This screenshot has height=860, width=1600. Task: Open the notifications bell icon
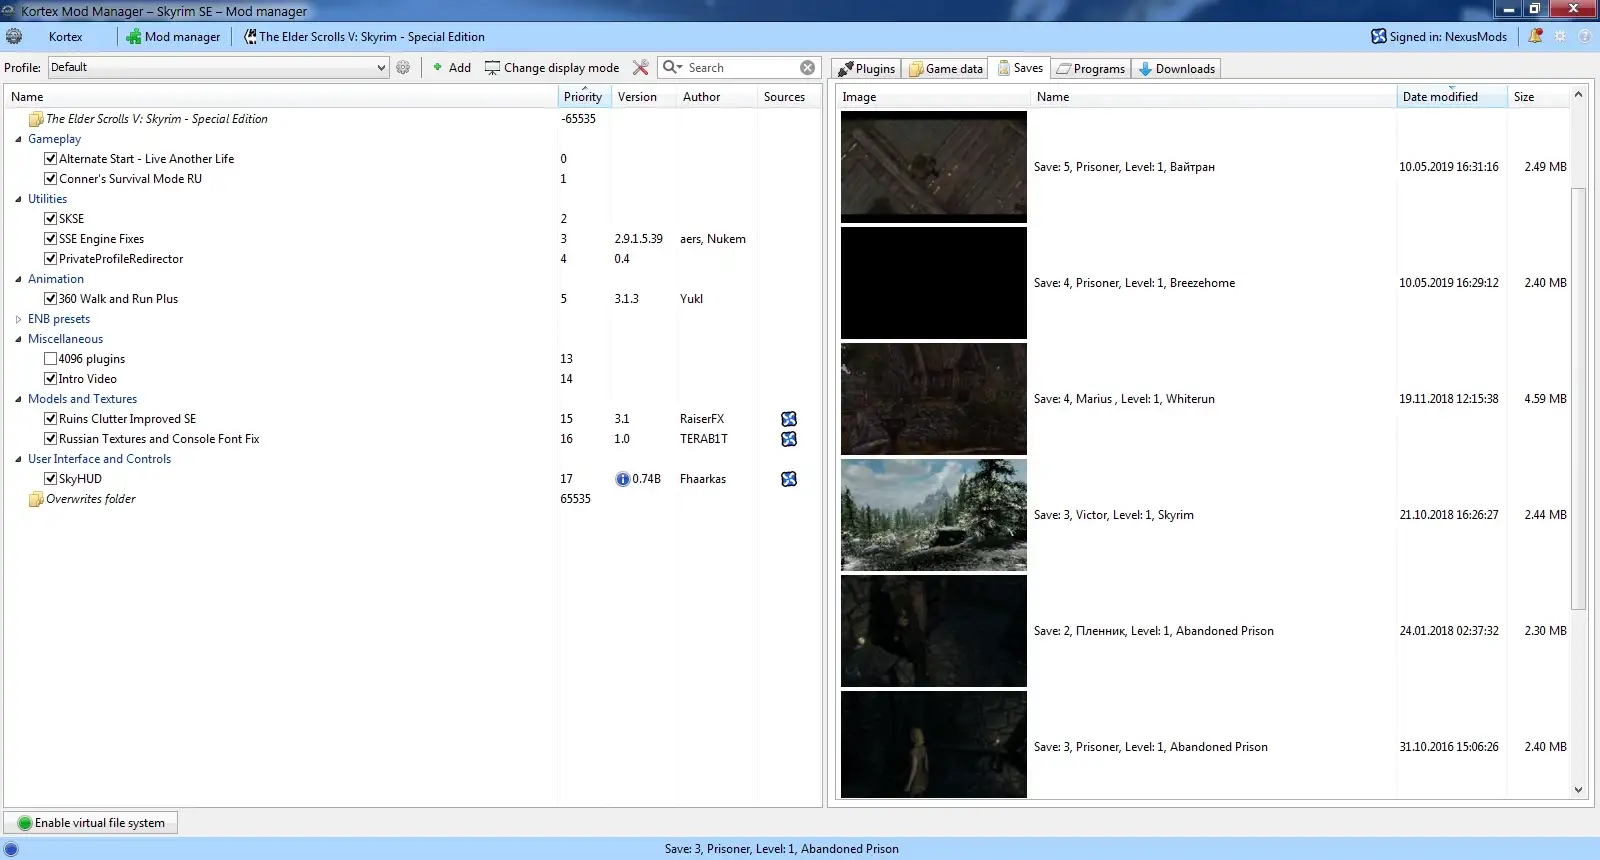pyautogui.click(x=1535, y=36)
